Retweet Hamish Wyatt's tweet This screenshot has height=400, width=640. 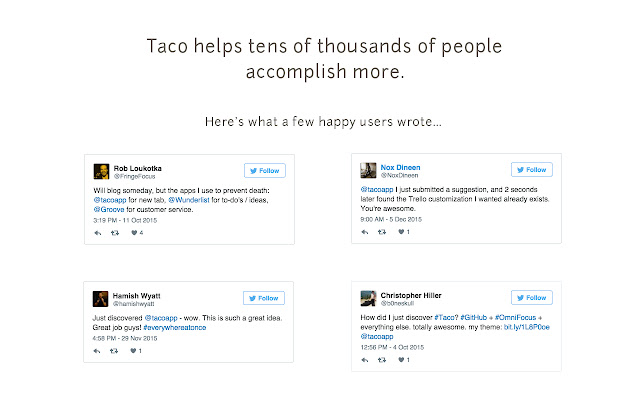click(115, 352)
